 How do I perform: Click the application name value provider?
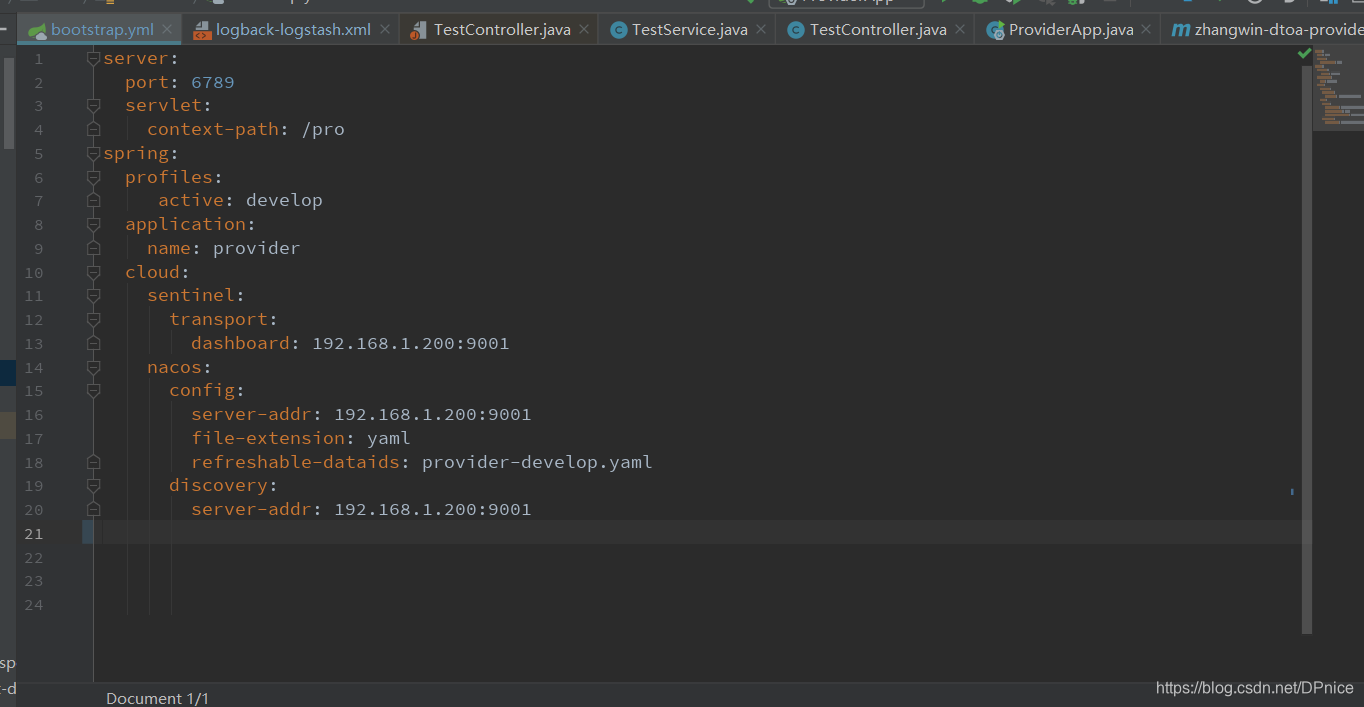coord(256,248)
